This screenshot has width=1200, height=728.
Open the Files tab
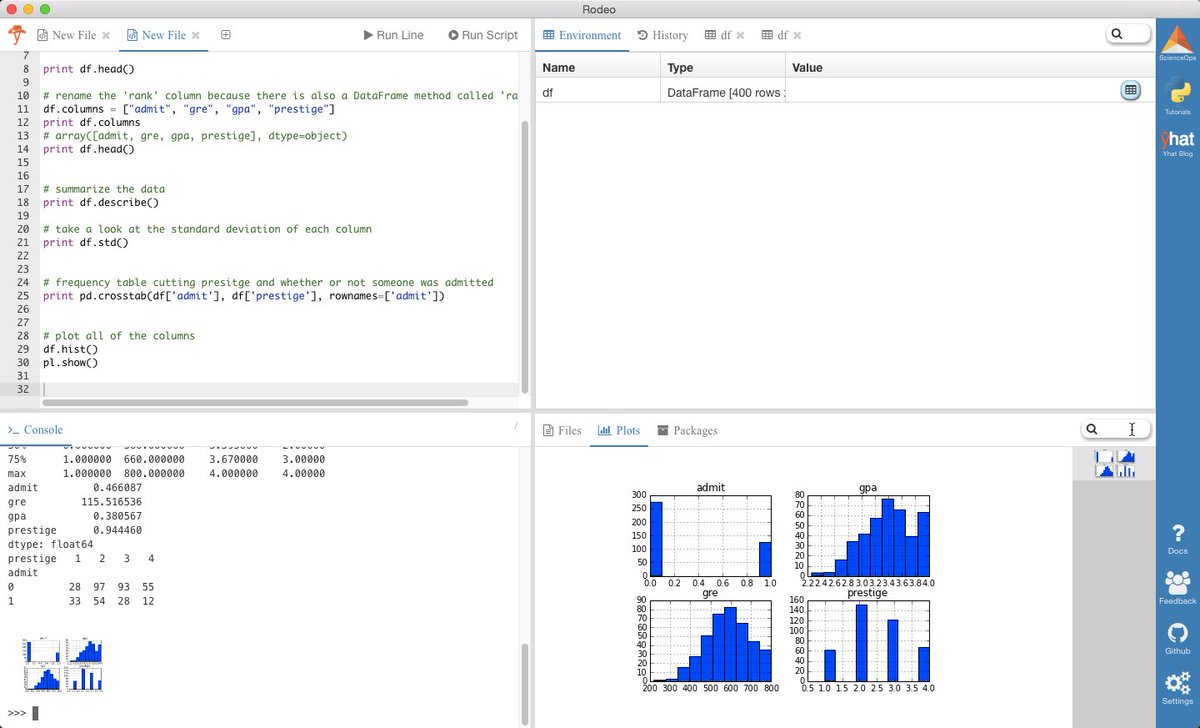coord(562,430)
